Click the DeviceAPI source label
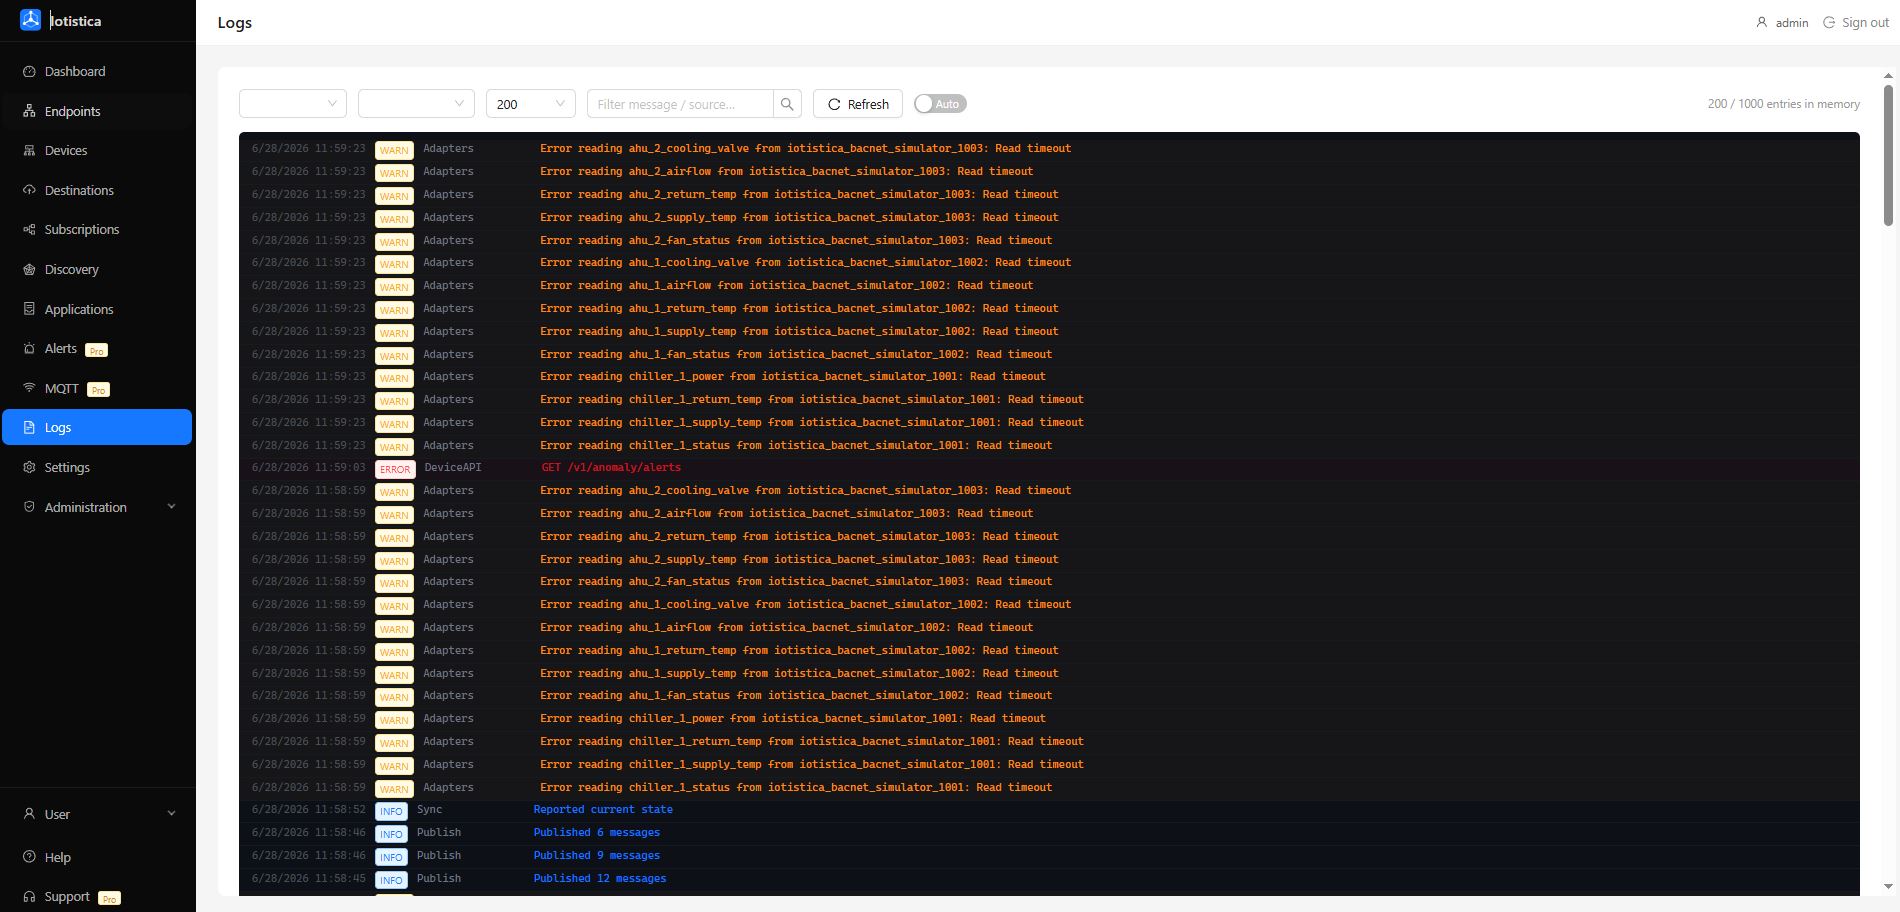 (x=453, y=467)
